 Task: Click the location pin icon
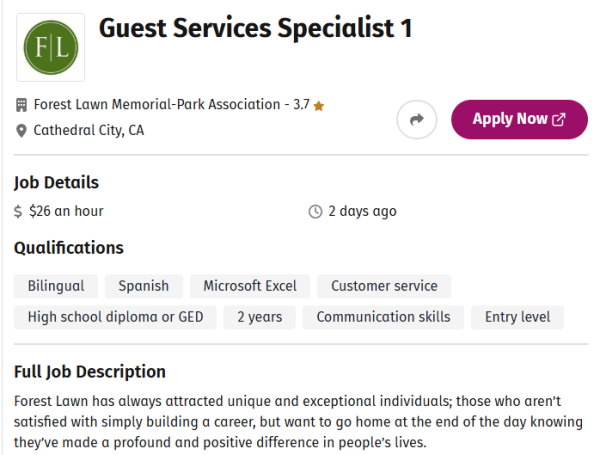(x=21, y=131)
